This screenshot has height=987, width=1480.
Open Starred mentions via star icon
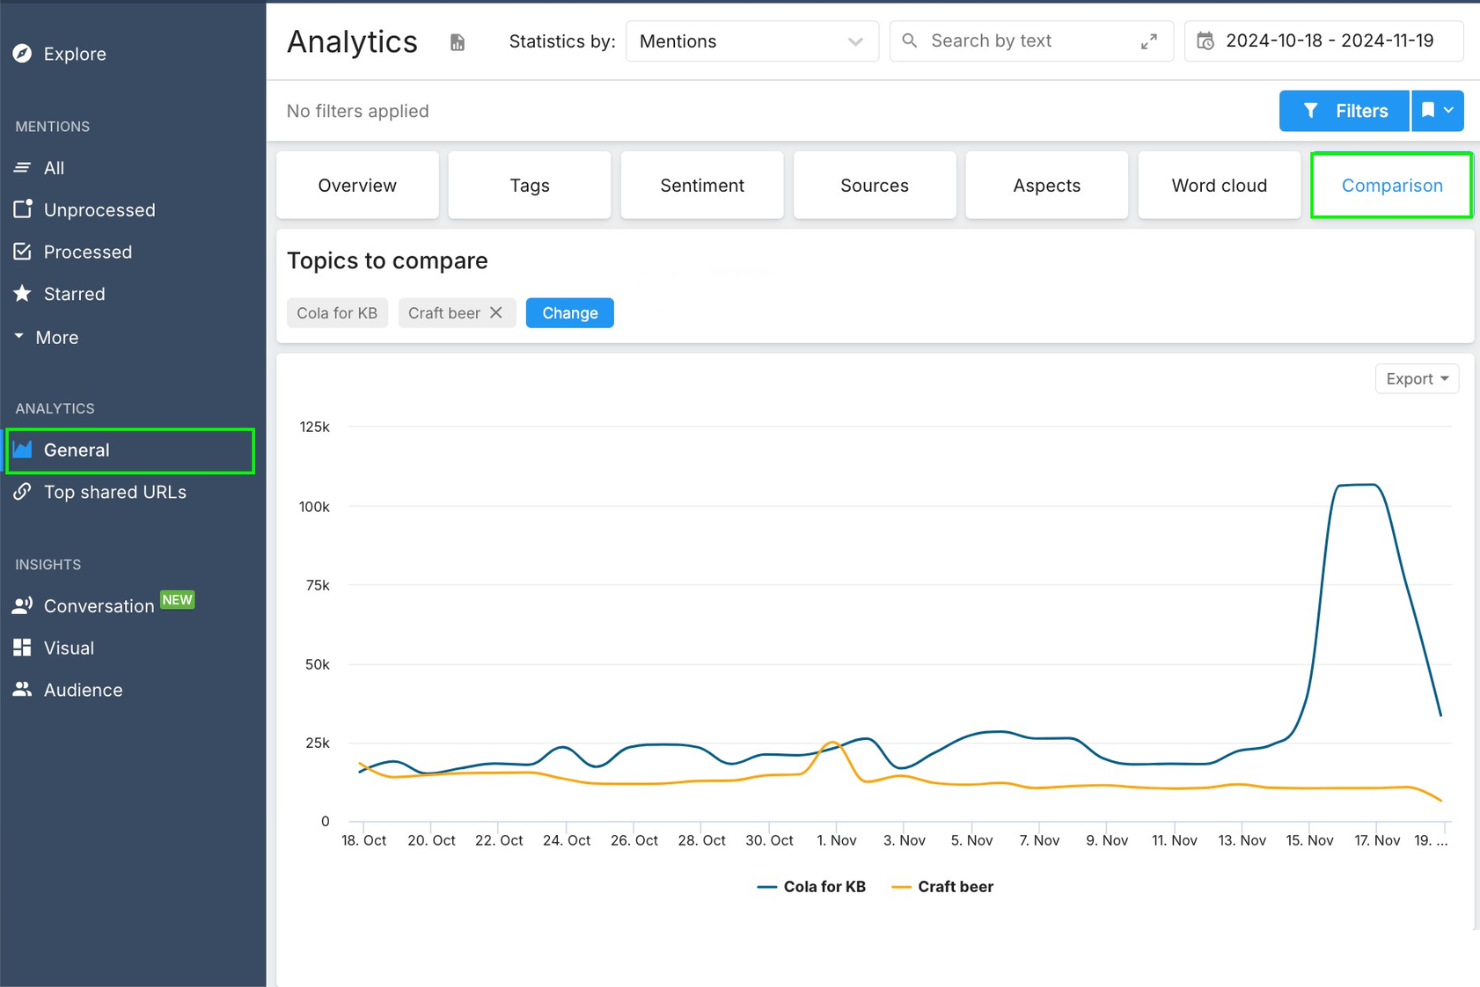click(x=22, y=294)
